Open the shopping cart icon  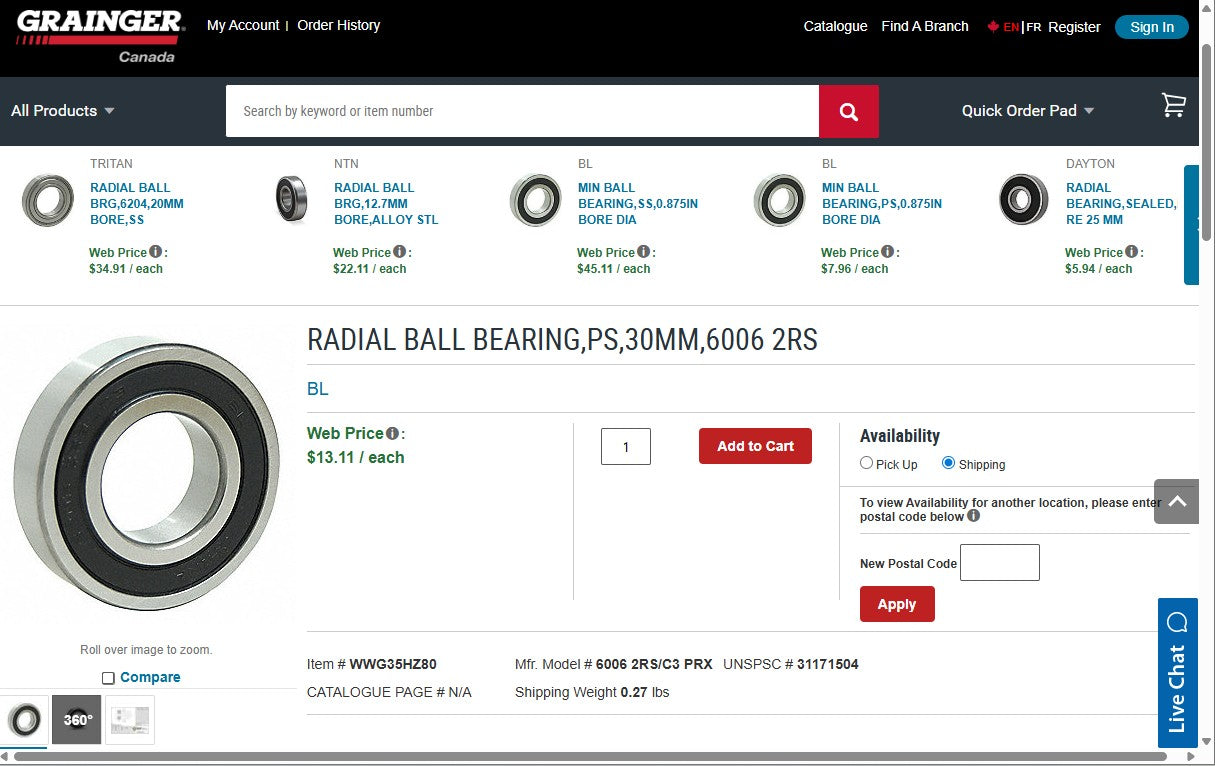pos(1173,105)
